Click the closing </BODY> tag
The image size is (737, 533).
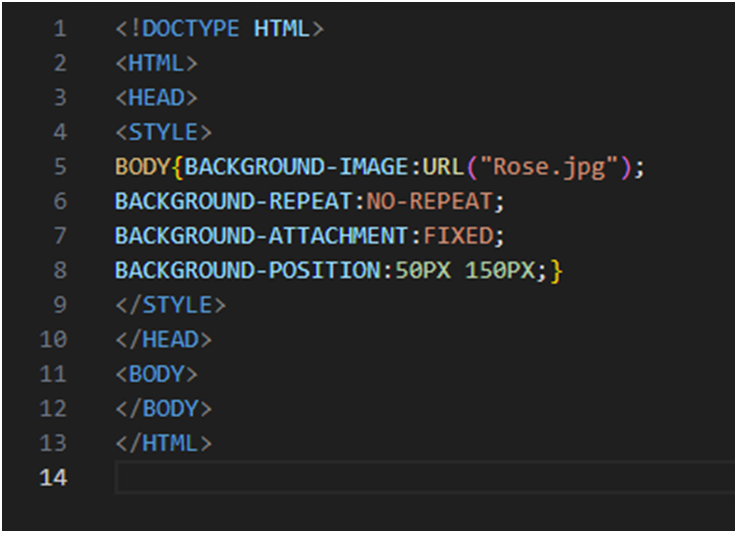[164, 409]
